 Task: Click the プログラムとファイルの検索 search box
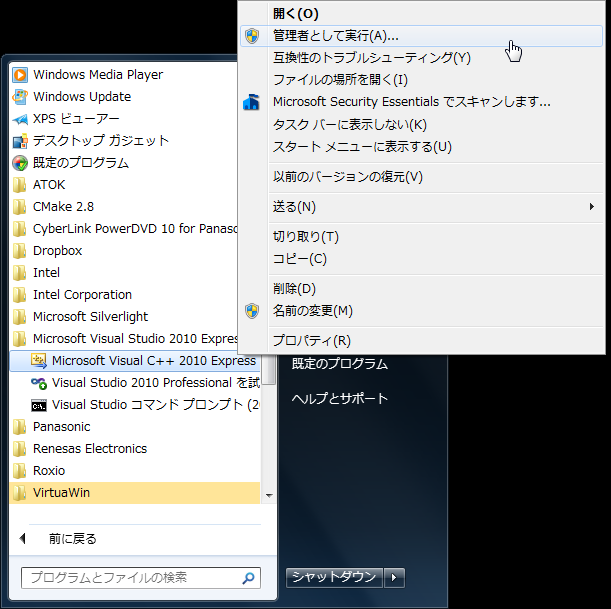click(141, 578)
